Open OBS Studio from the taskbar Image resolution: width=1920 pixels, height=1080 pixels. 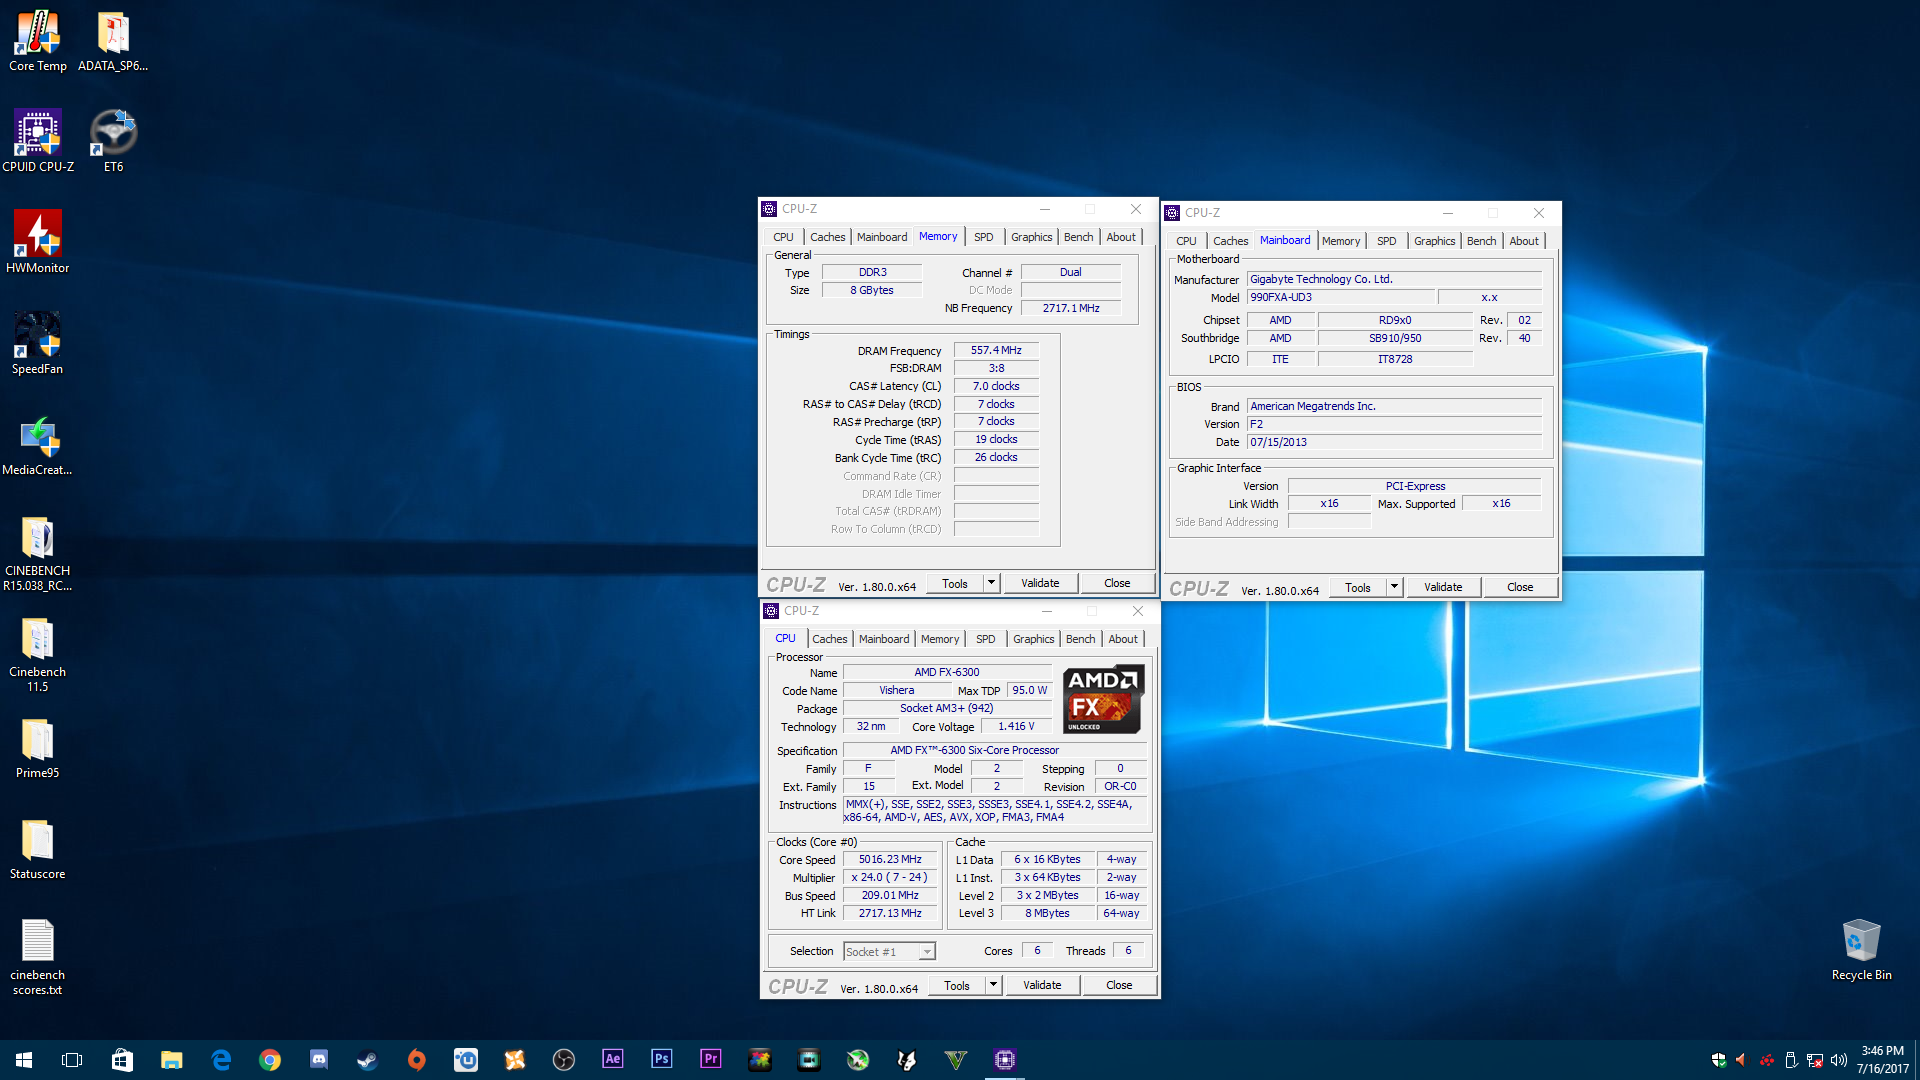click(564, 1060)
